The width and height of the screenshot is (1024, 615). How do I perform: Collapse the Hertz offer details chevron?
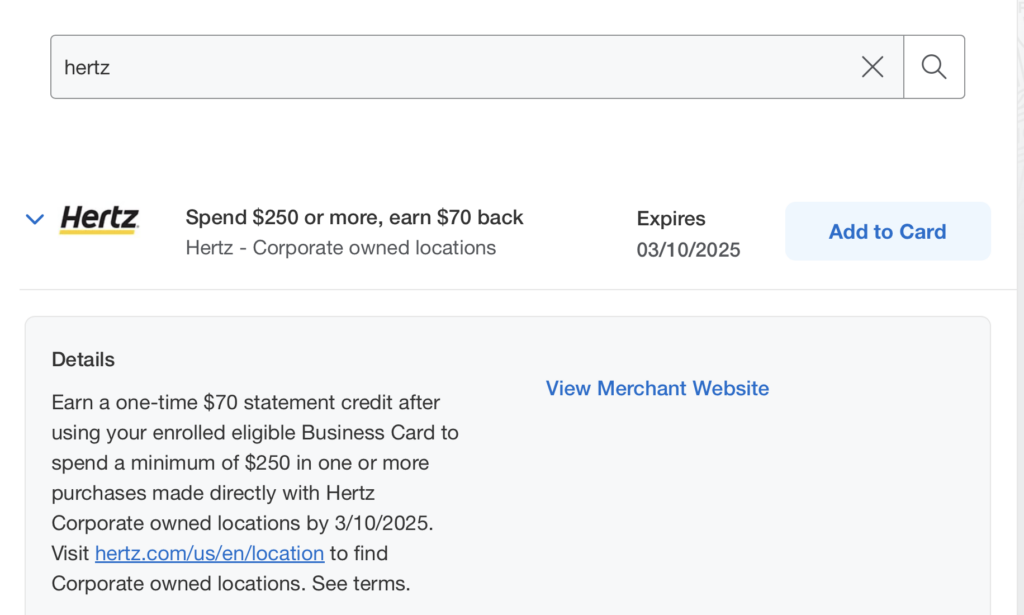(x=35, y=219)
